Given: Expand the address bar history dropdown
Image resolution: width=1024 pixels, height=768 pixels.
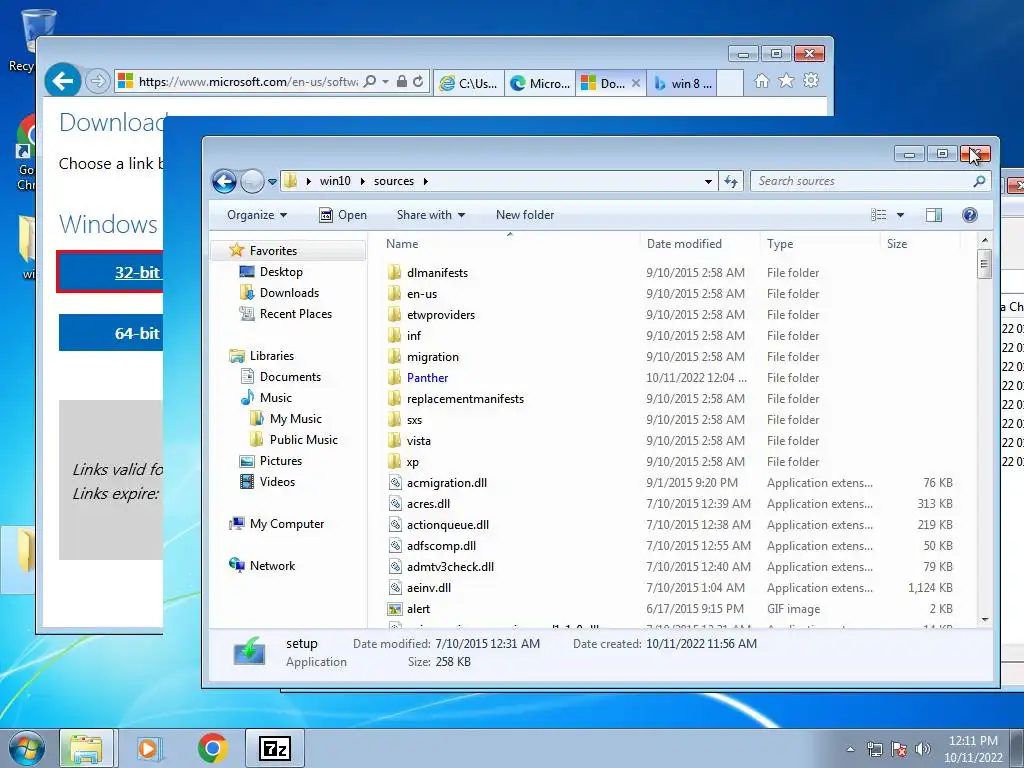Looking at the screenshot, I should 709,182.
